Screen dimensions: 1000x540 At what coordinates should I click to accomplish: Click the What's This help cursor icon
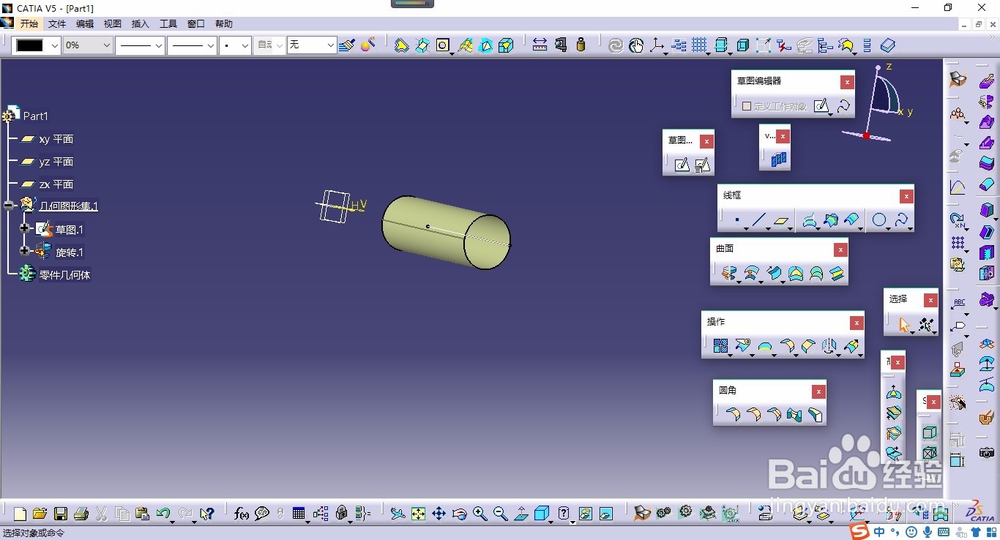click(x=206, y=513)
